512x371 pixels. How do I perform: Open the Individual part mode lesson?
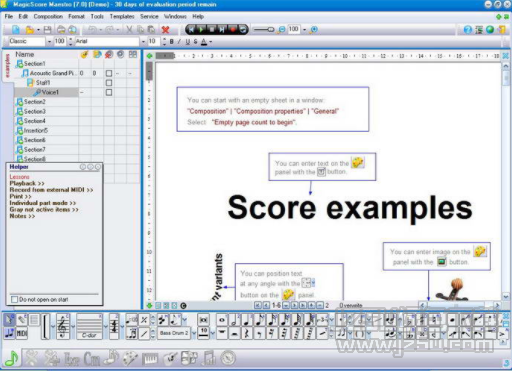pos(43,203)
